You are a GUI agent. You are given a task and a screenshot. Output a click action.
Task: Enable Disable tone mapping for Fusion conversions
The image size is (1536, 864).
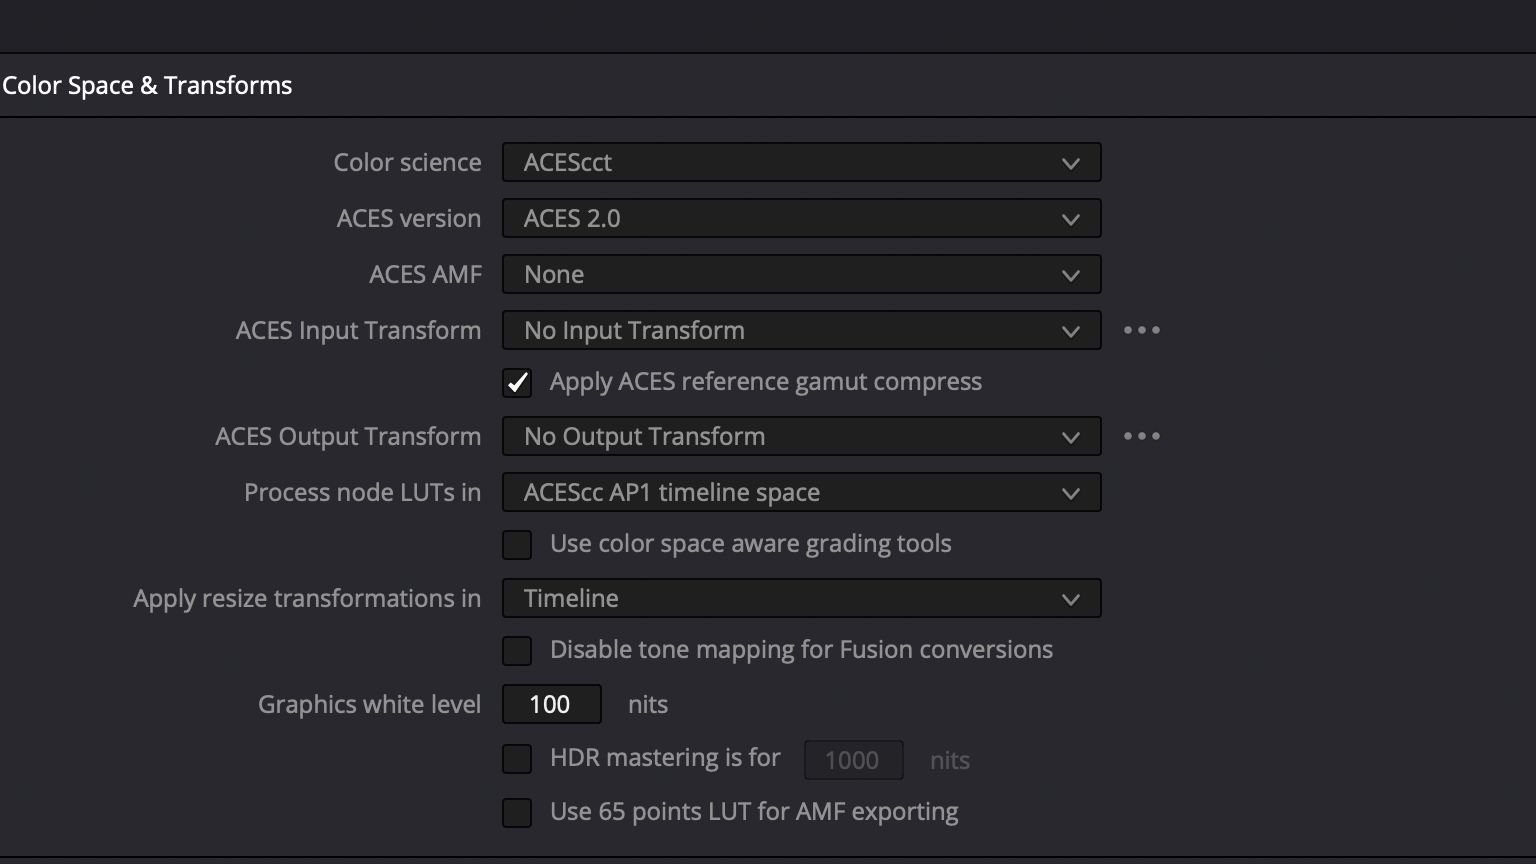[517, 651]
